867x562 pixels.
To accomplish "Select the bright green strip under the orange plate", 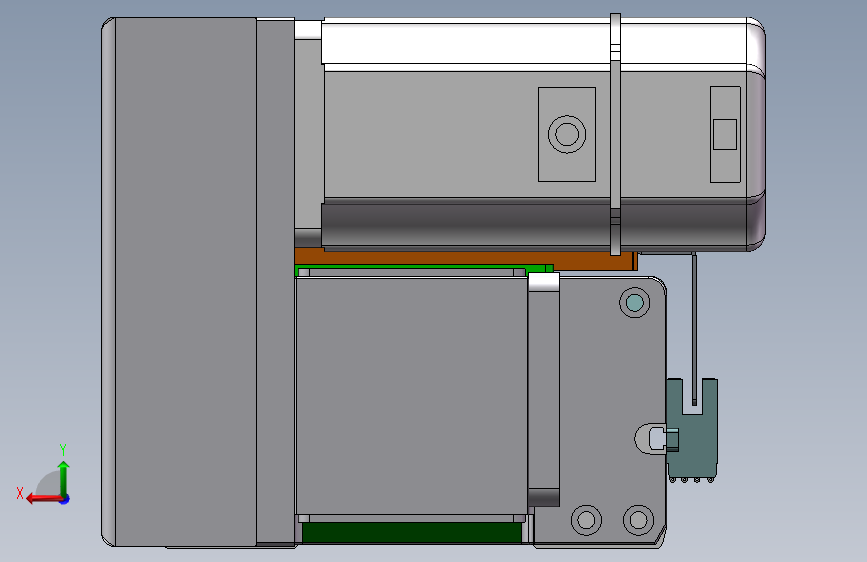I will pos(425,270).
